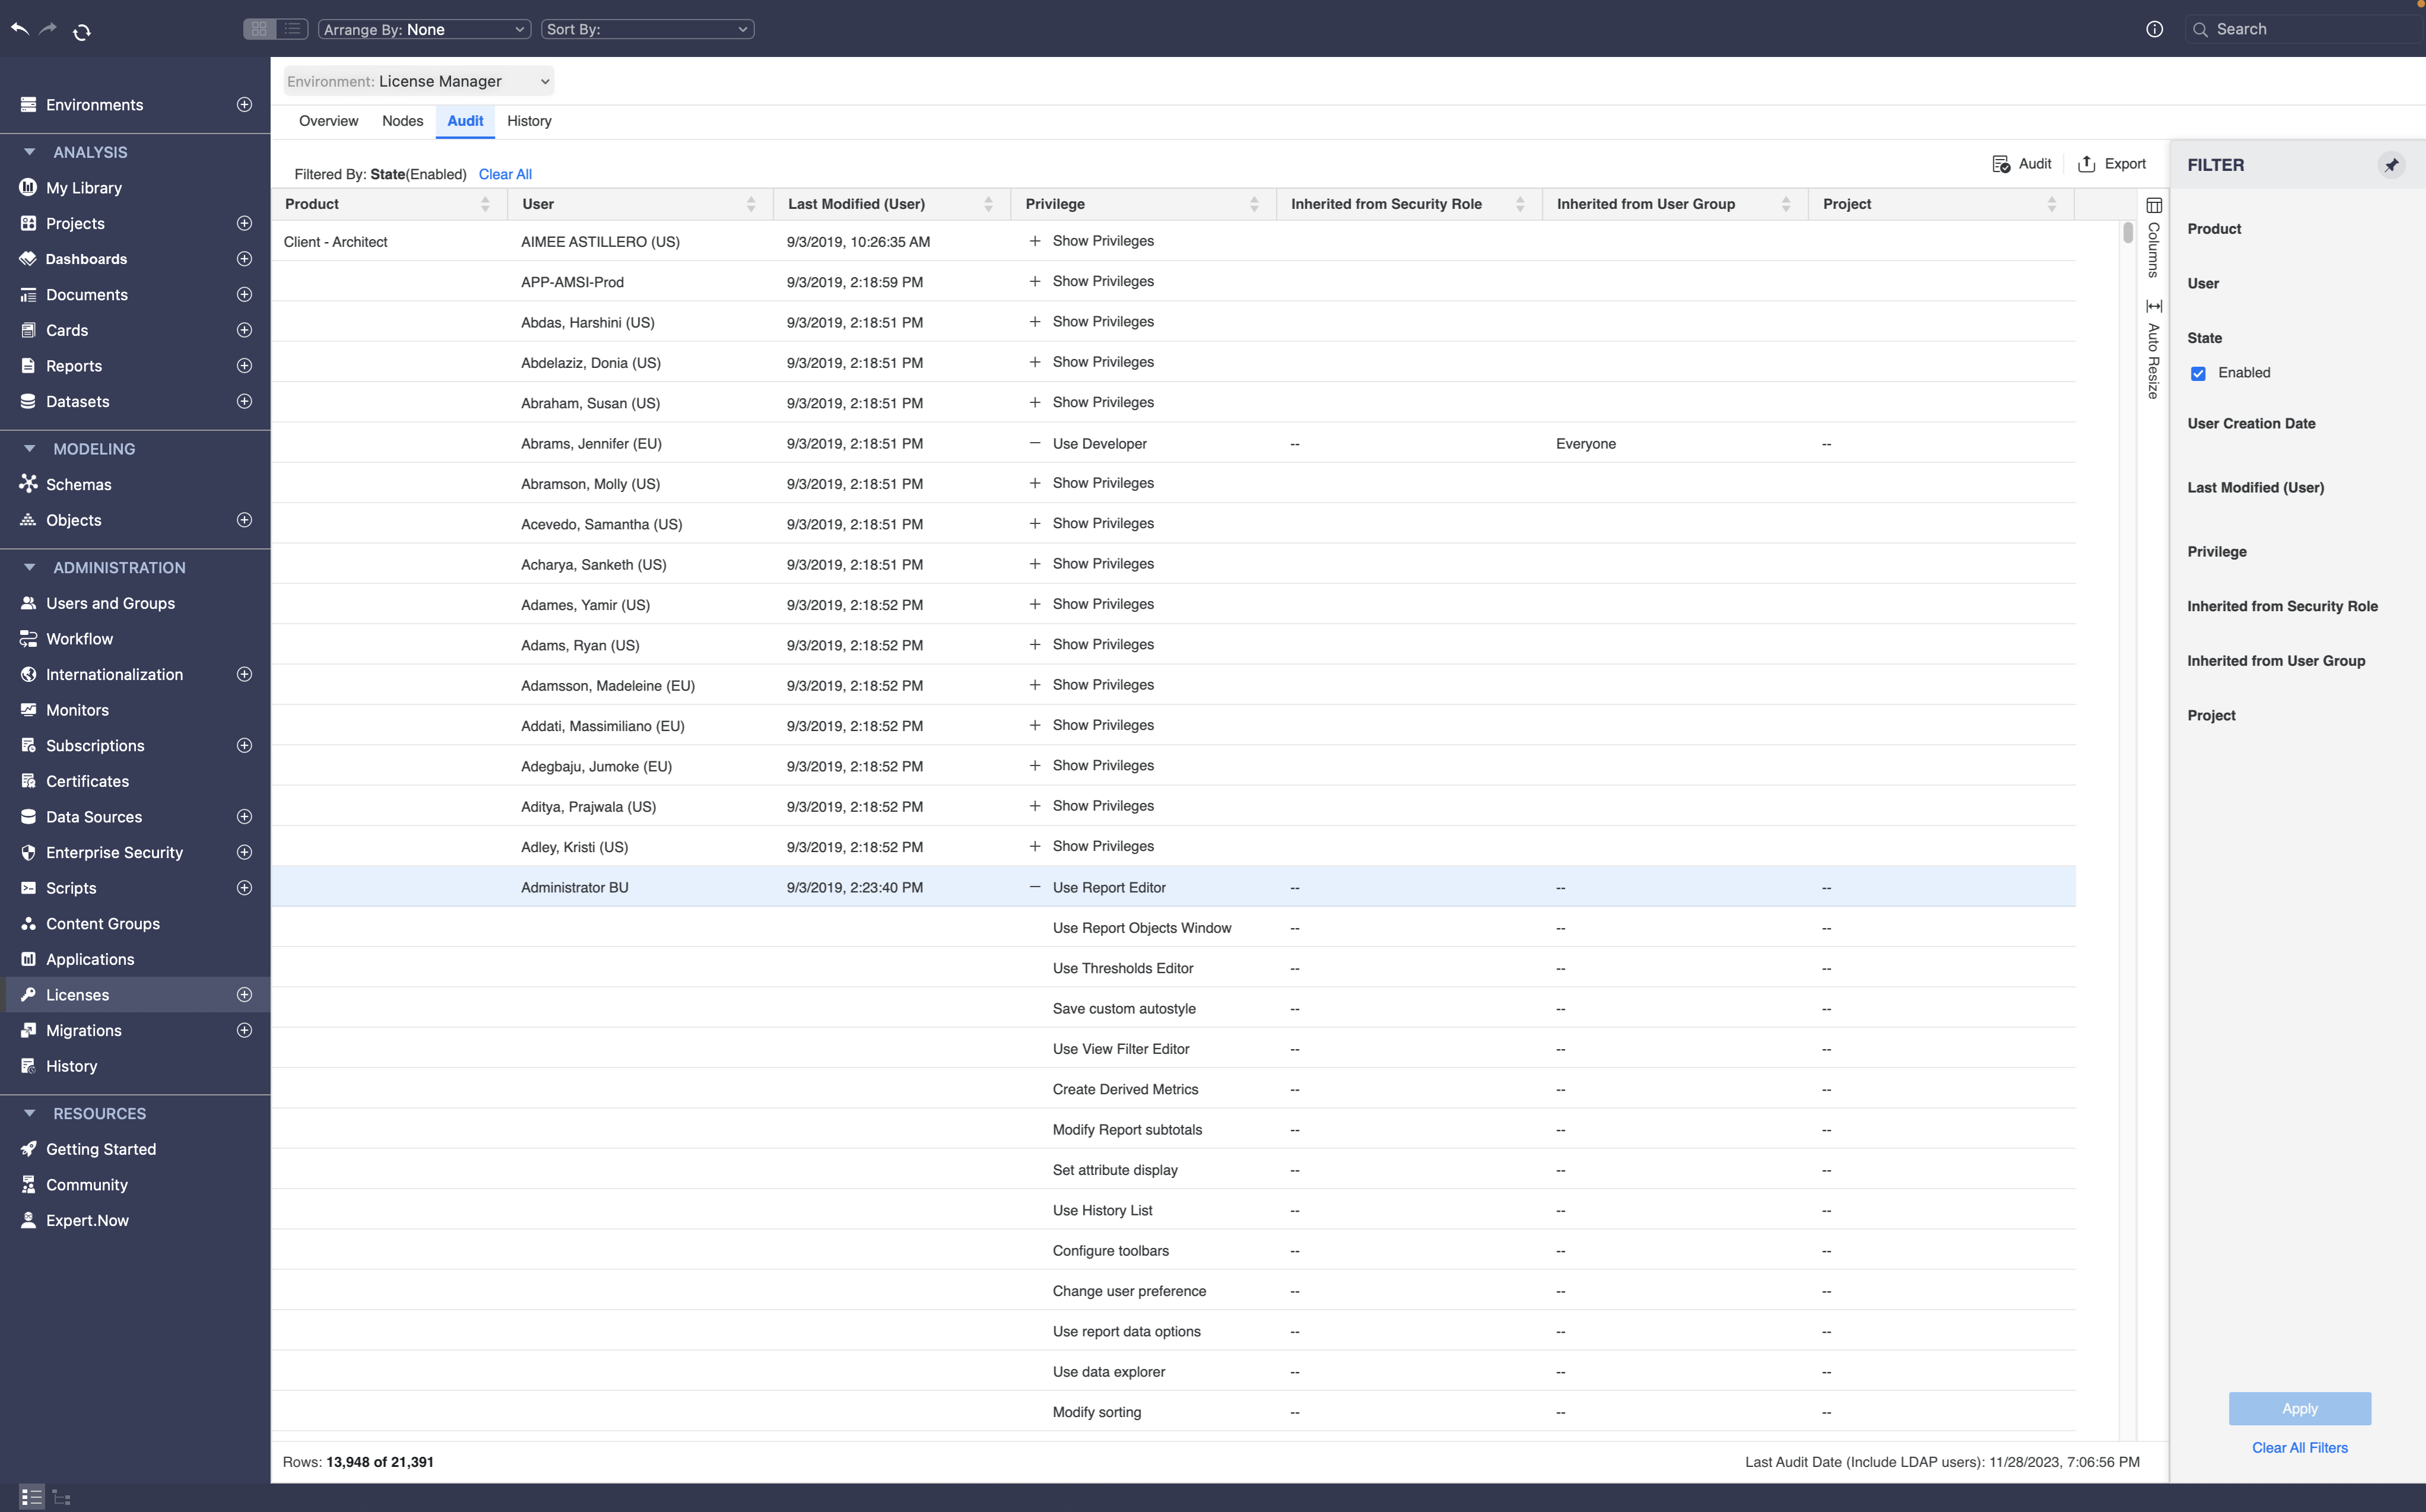Switch to the Nodes tab

click(402, 121)
